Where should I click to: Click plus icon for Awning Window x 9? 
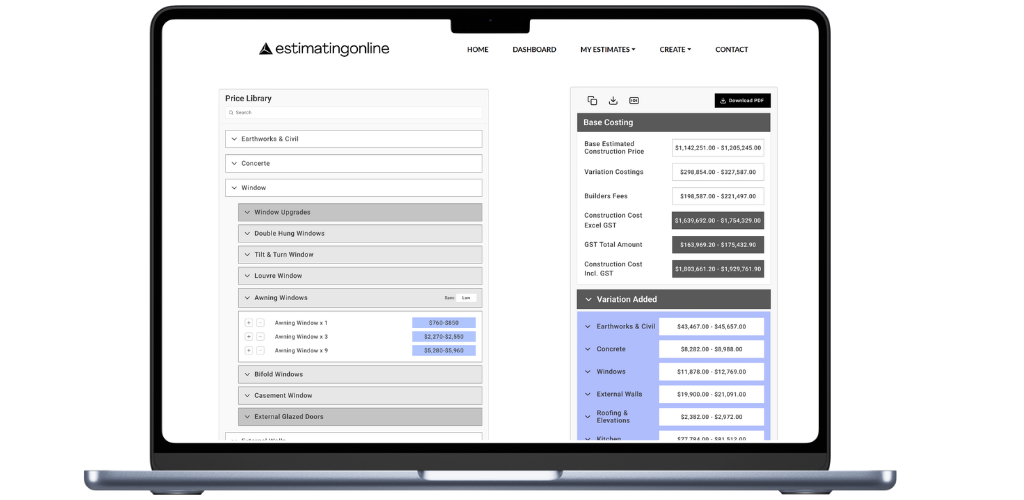(249, 351)
